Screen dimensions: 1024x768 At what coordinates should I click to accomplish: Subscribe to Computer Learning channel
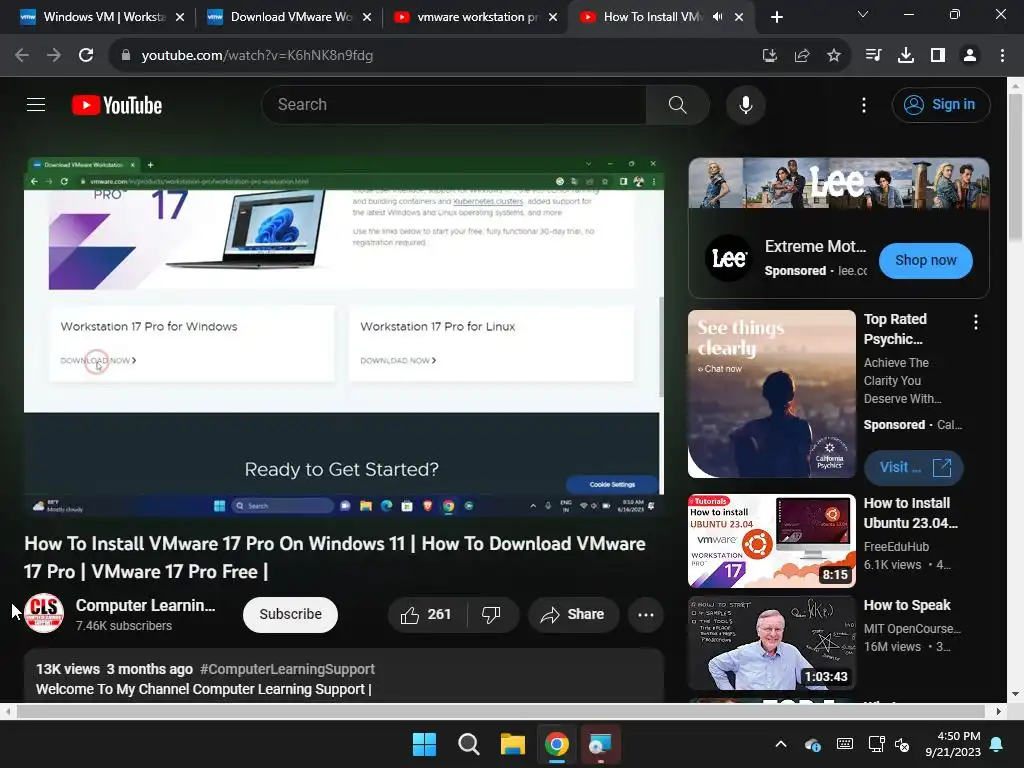coord(291,615)
